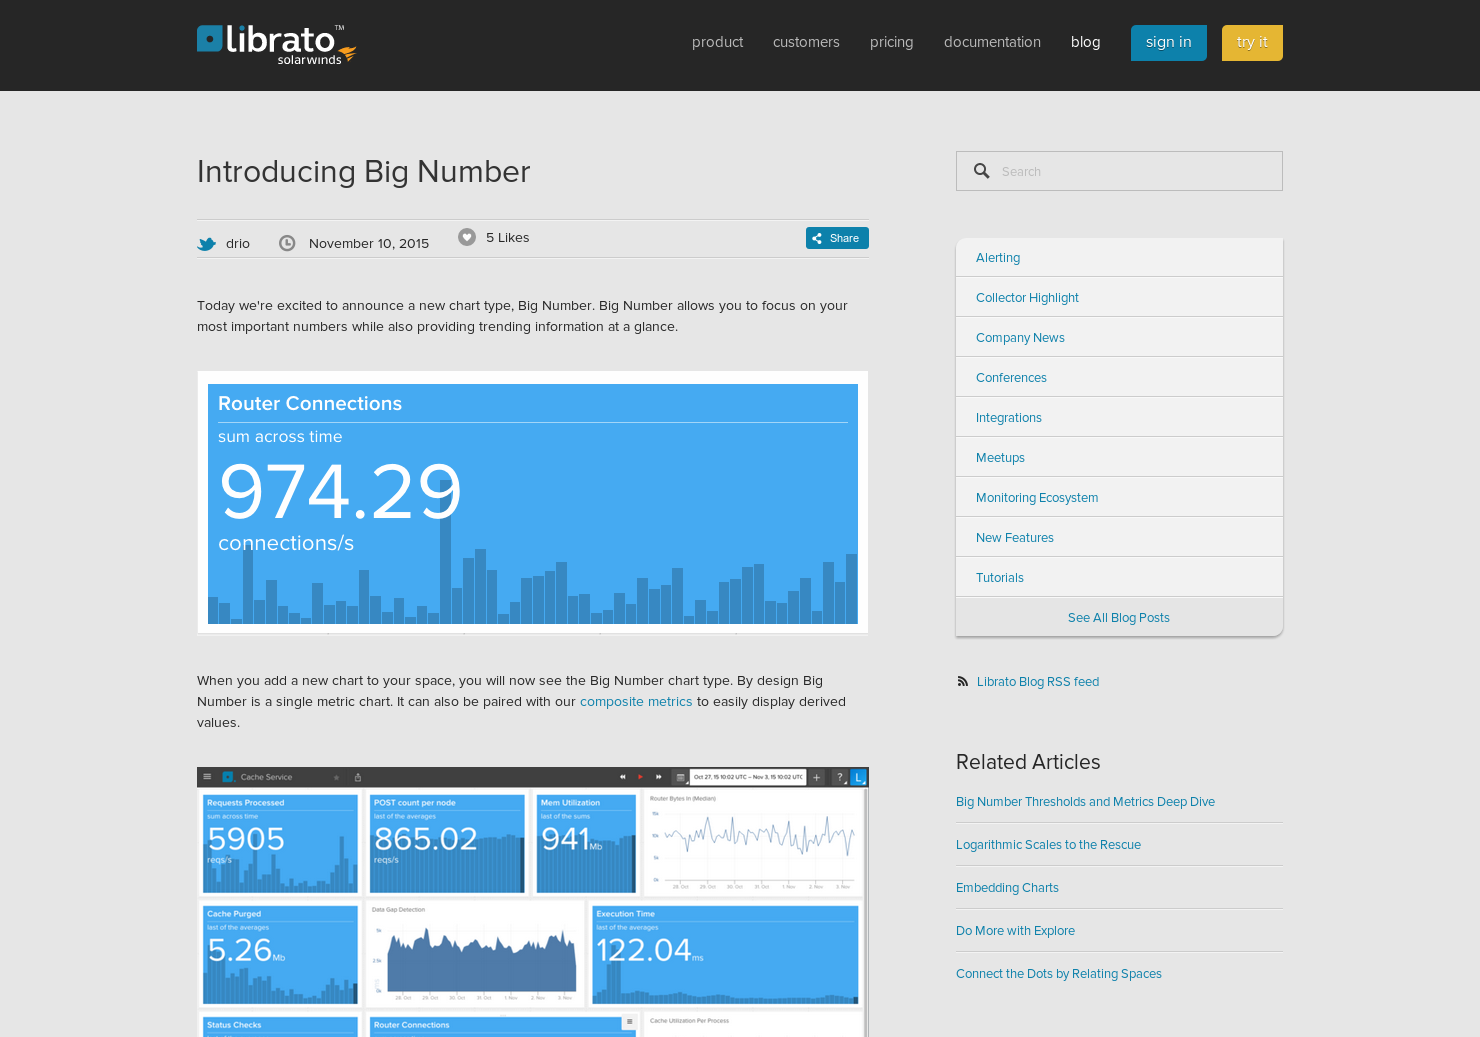
Task: Open the Company News category
Action: (x=1119, y=337)
